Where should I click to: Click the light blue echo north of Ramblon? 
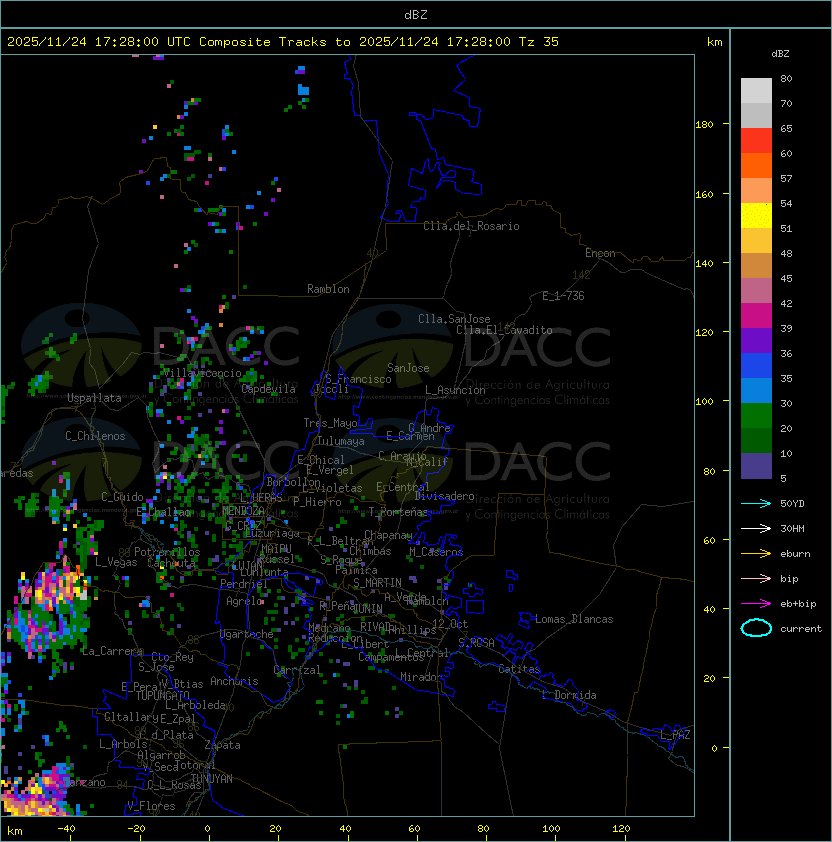pos(303,90)
